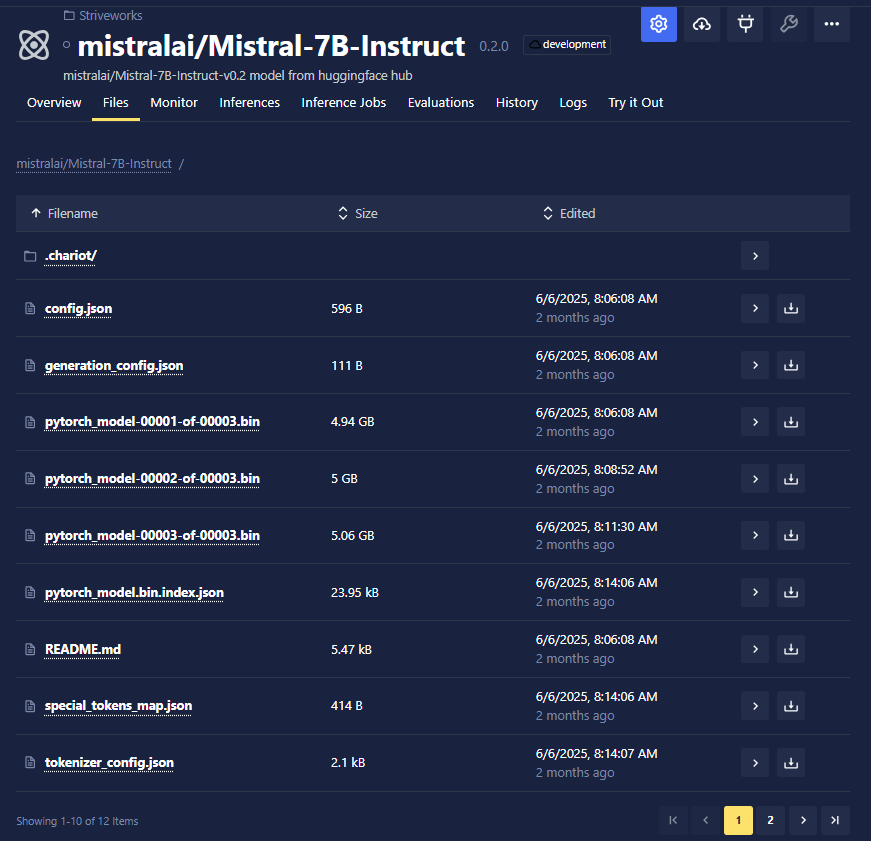The height and width of the screenshot is (841, 871).
Task: Open generation_config.json file link
Action: [114, 366]
